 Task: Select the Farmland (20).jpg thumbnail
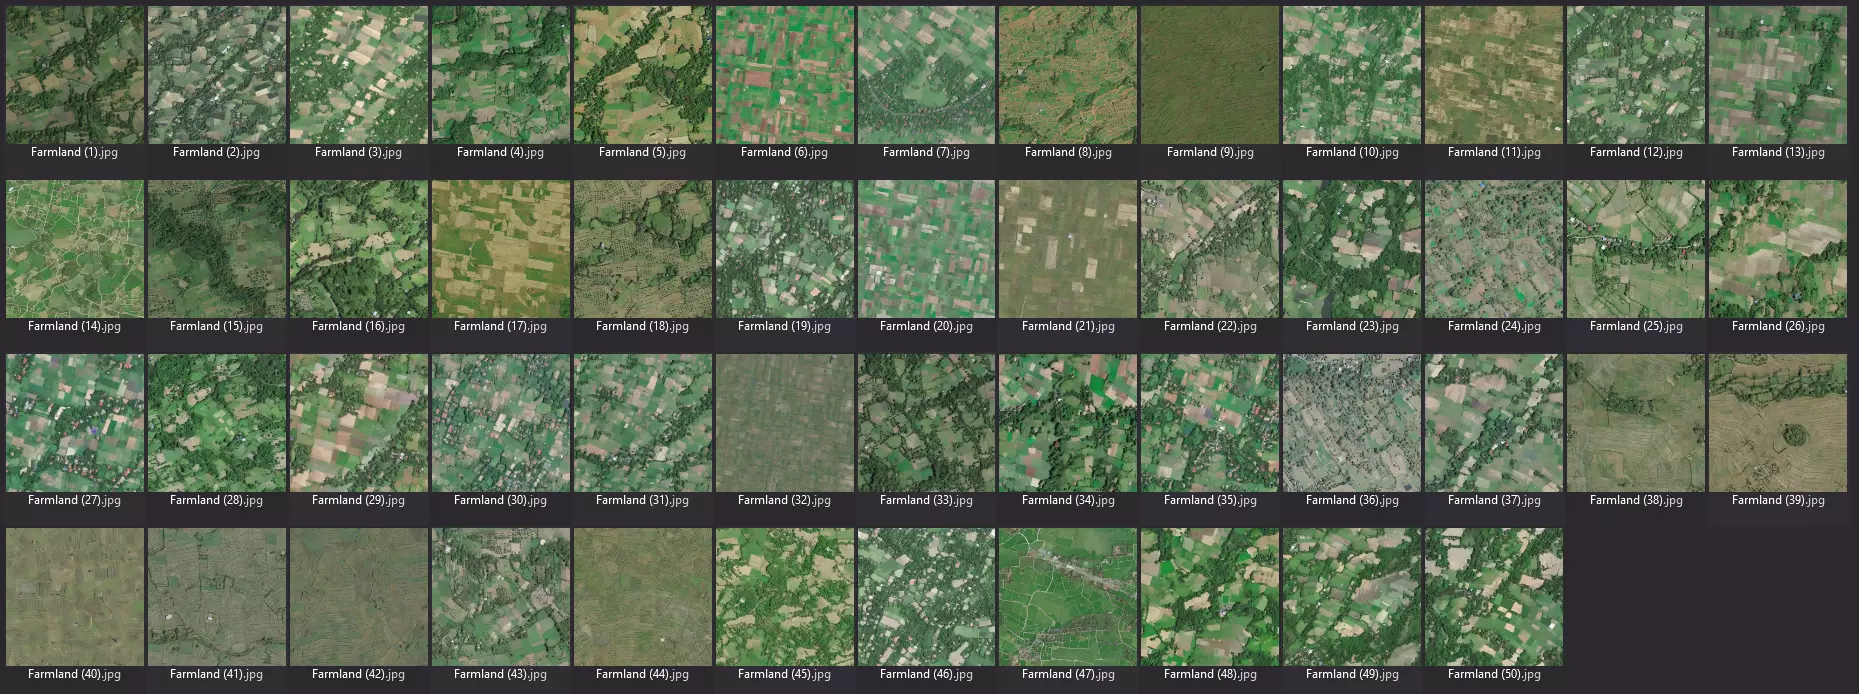coord(926,249)
